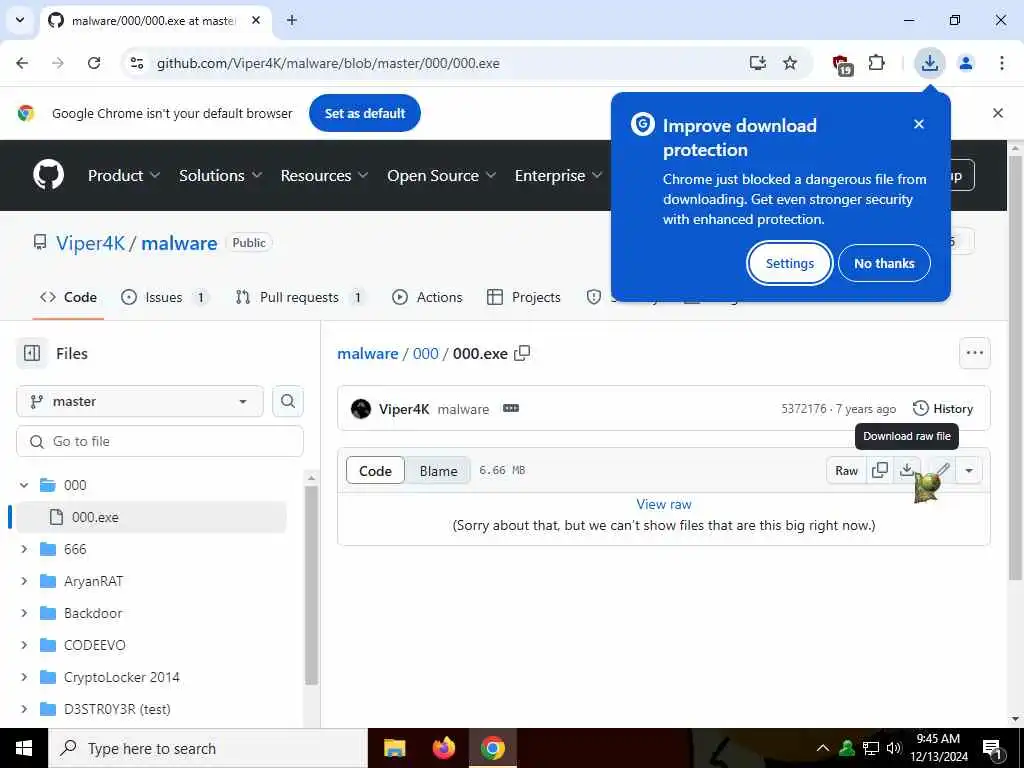
Task: Expand CryptoLocker 2014 folder
Action: (24, 677)
